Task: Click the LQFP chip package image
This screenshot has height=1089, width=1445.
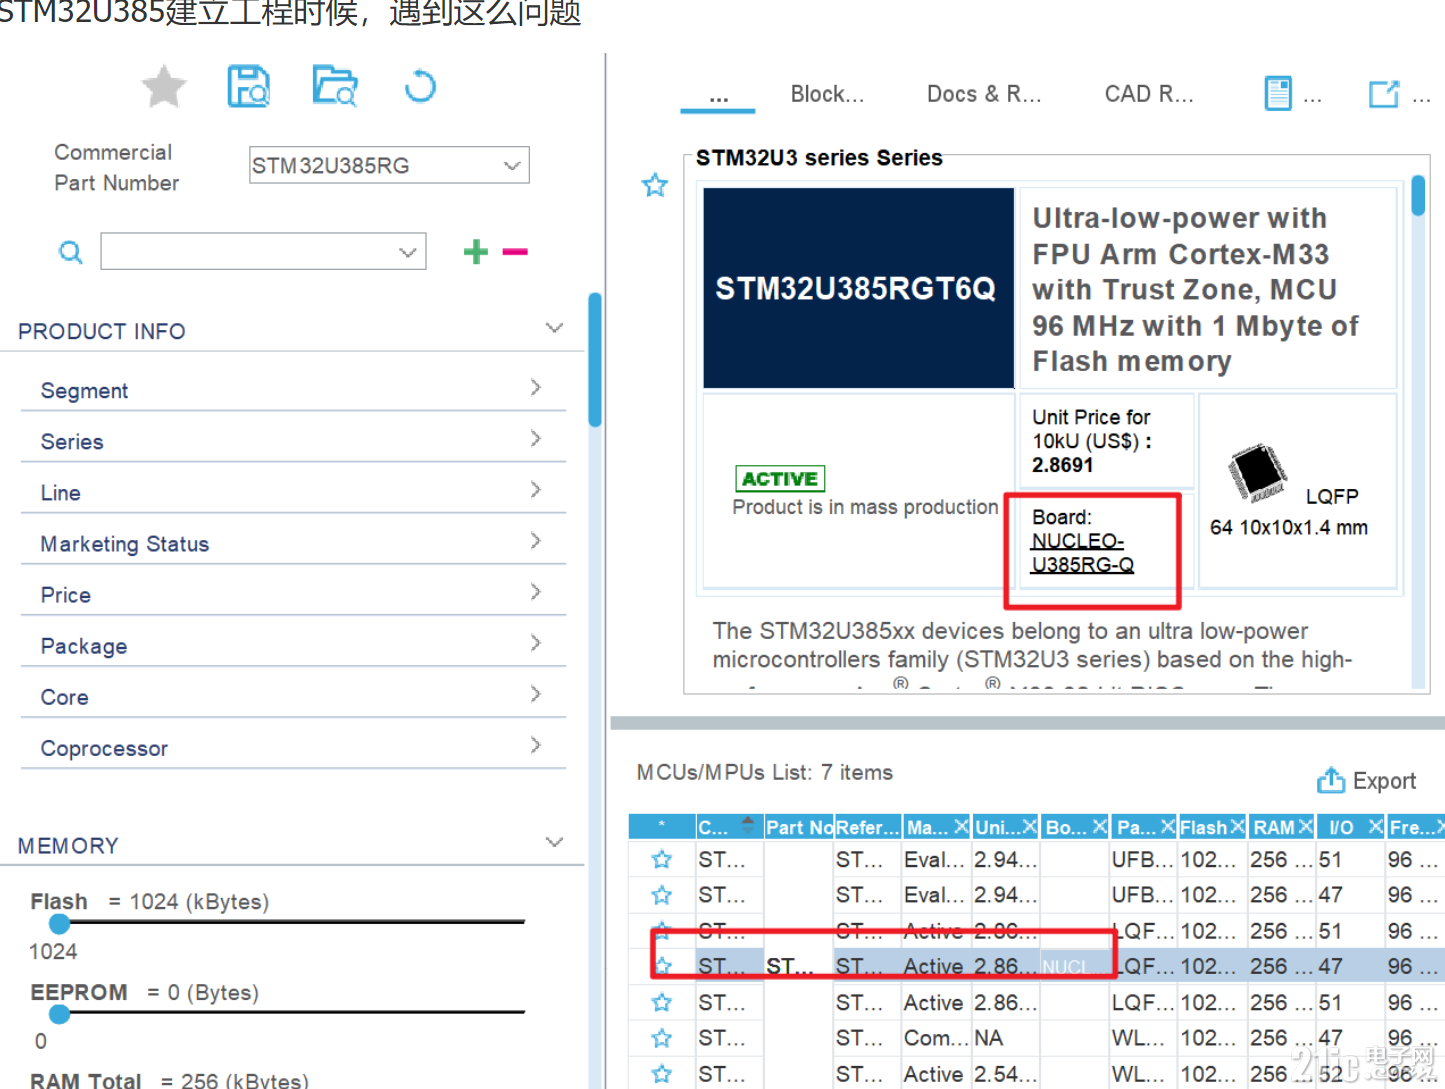Action: point(1258,472)
